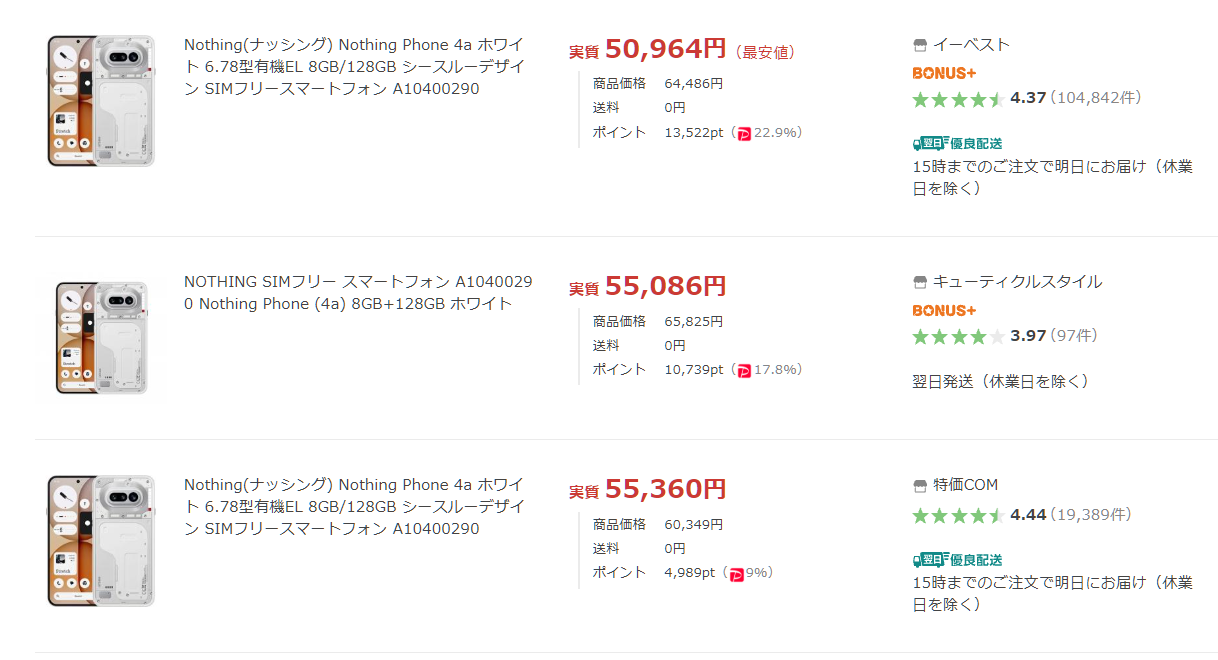Click the 3.97 star rating with 97件 reviews
1218x660 pixels.
point(1004,336)
